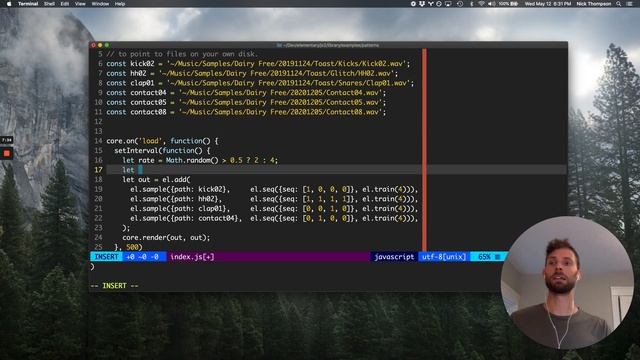Click core.render(out, out); line
The height and width of the screenshot is (360, 640).
(166, 238)
